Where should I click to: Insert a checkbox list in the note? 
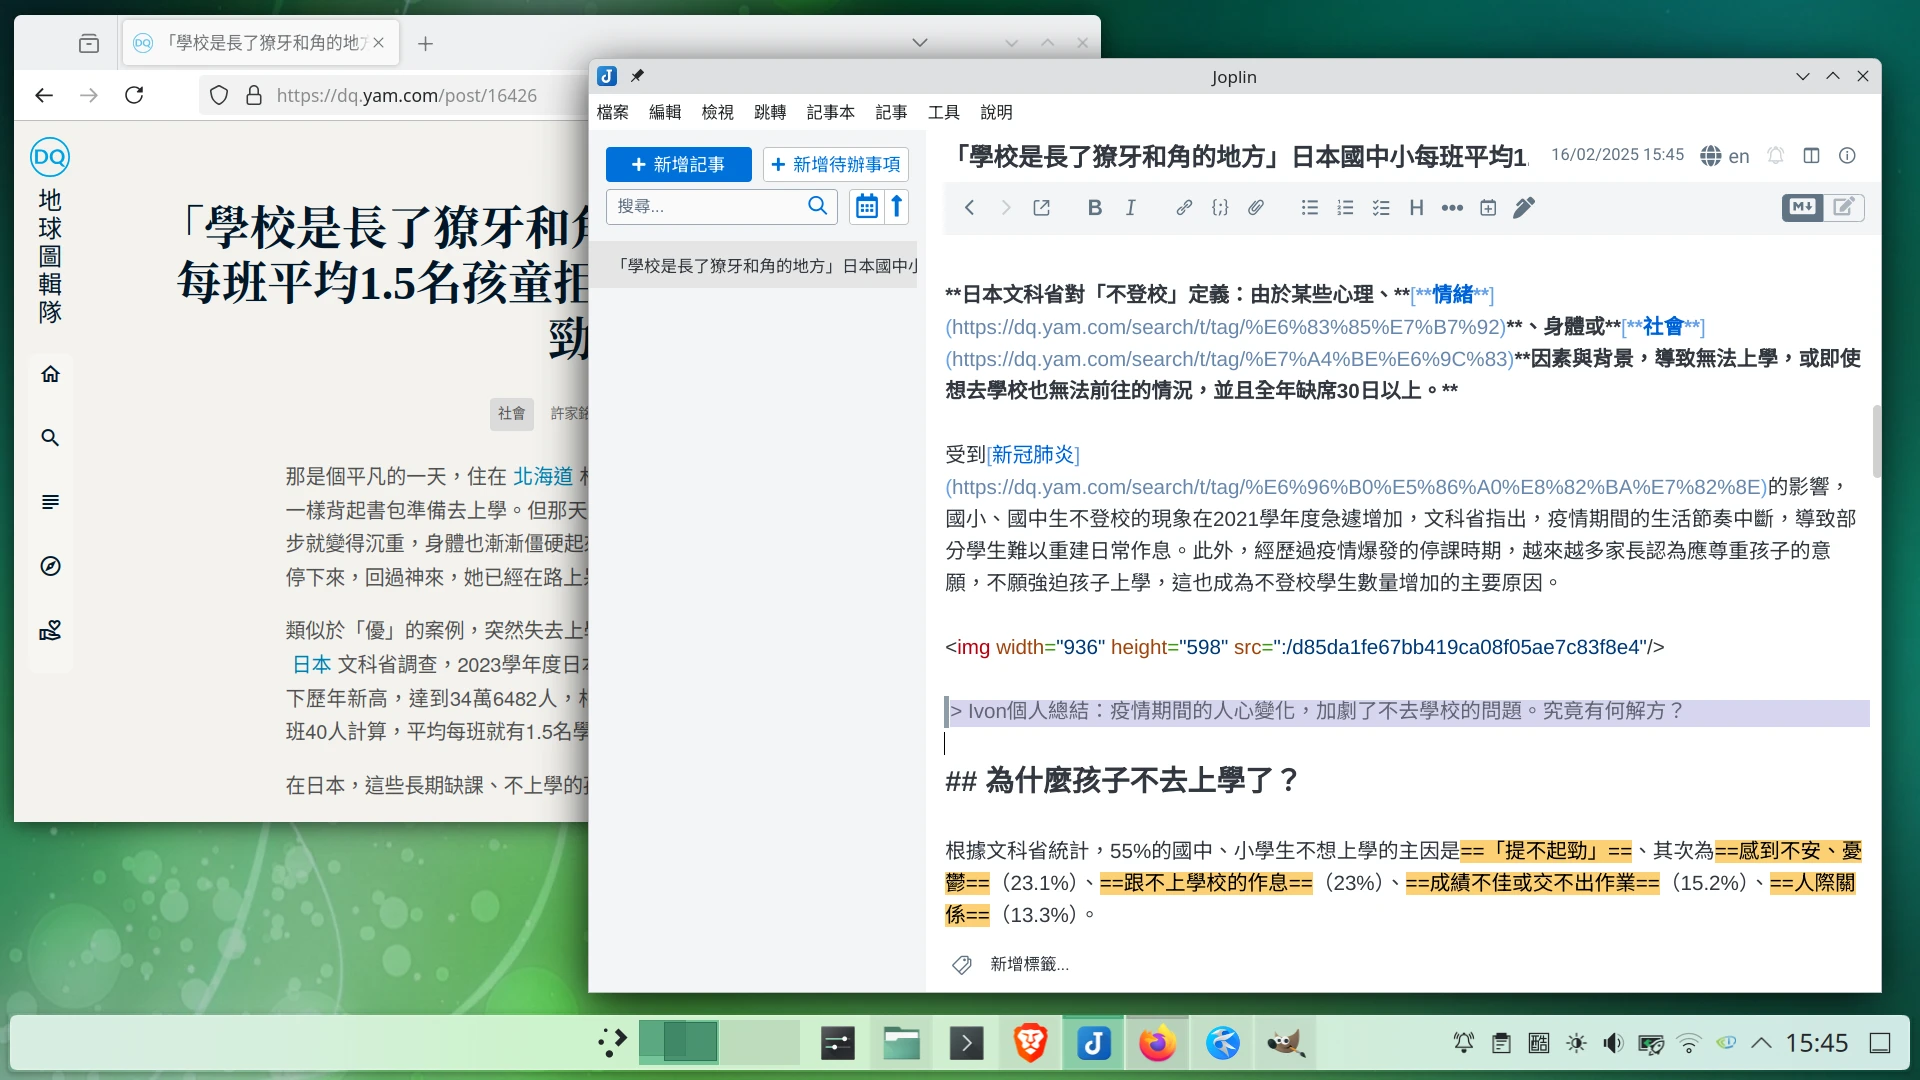(1381, 208)
